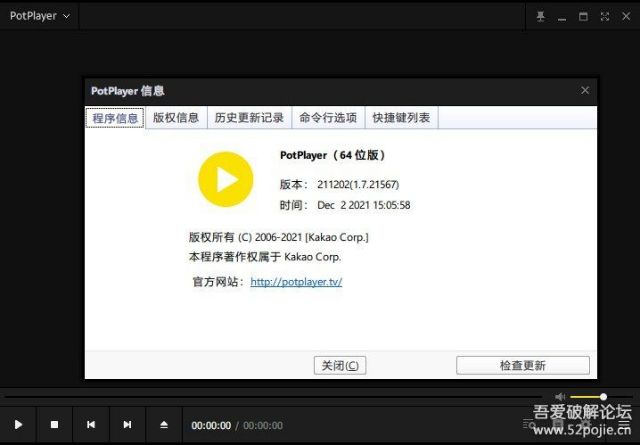The height and width of the screenshot is (445, 640).
Task: Click the 关闭(C) button
Action: click(340, 365)
